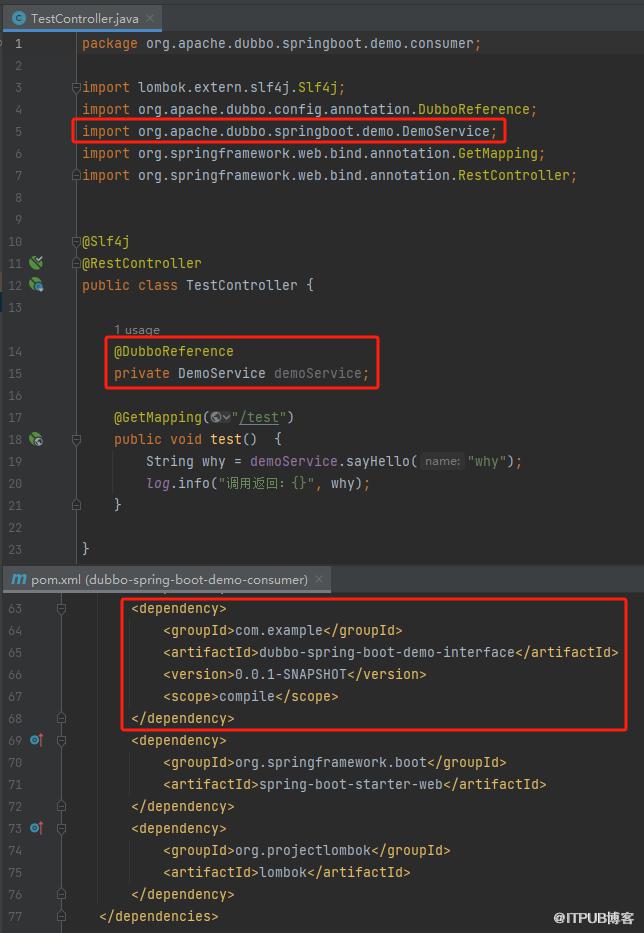
Task: Collapse the imports fold marker at line 3
Action: 76,87
